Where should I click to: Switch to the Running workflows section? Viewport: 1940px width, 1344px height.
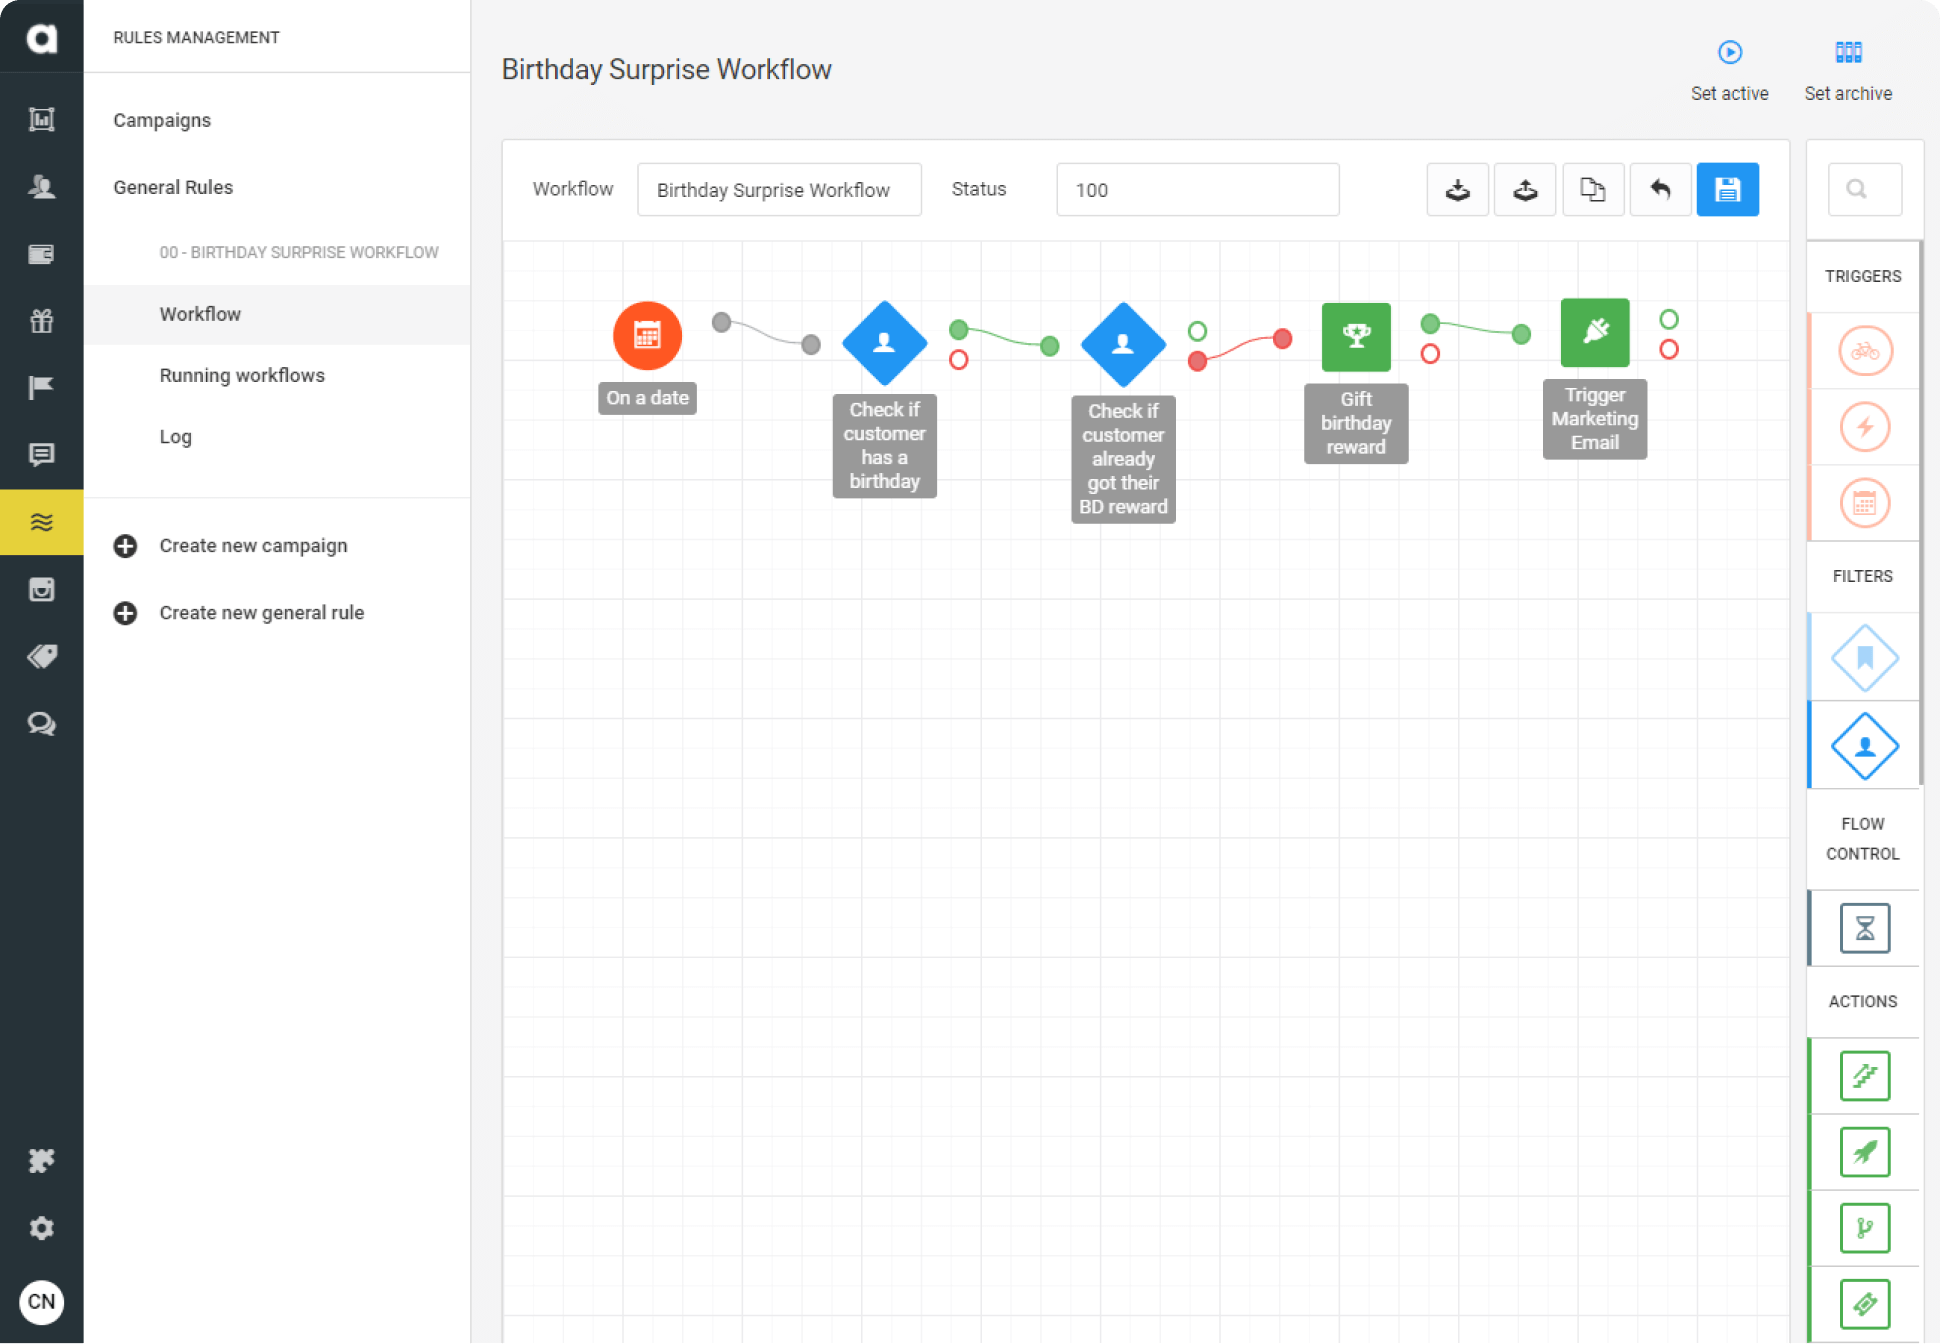tap(241, 375)
